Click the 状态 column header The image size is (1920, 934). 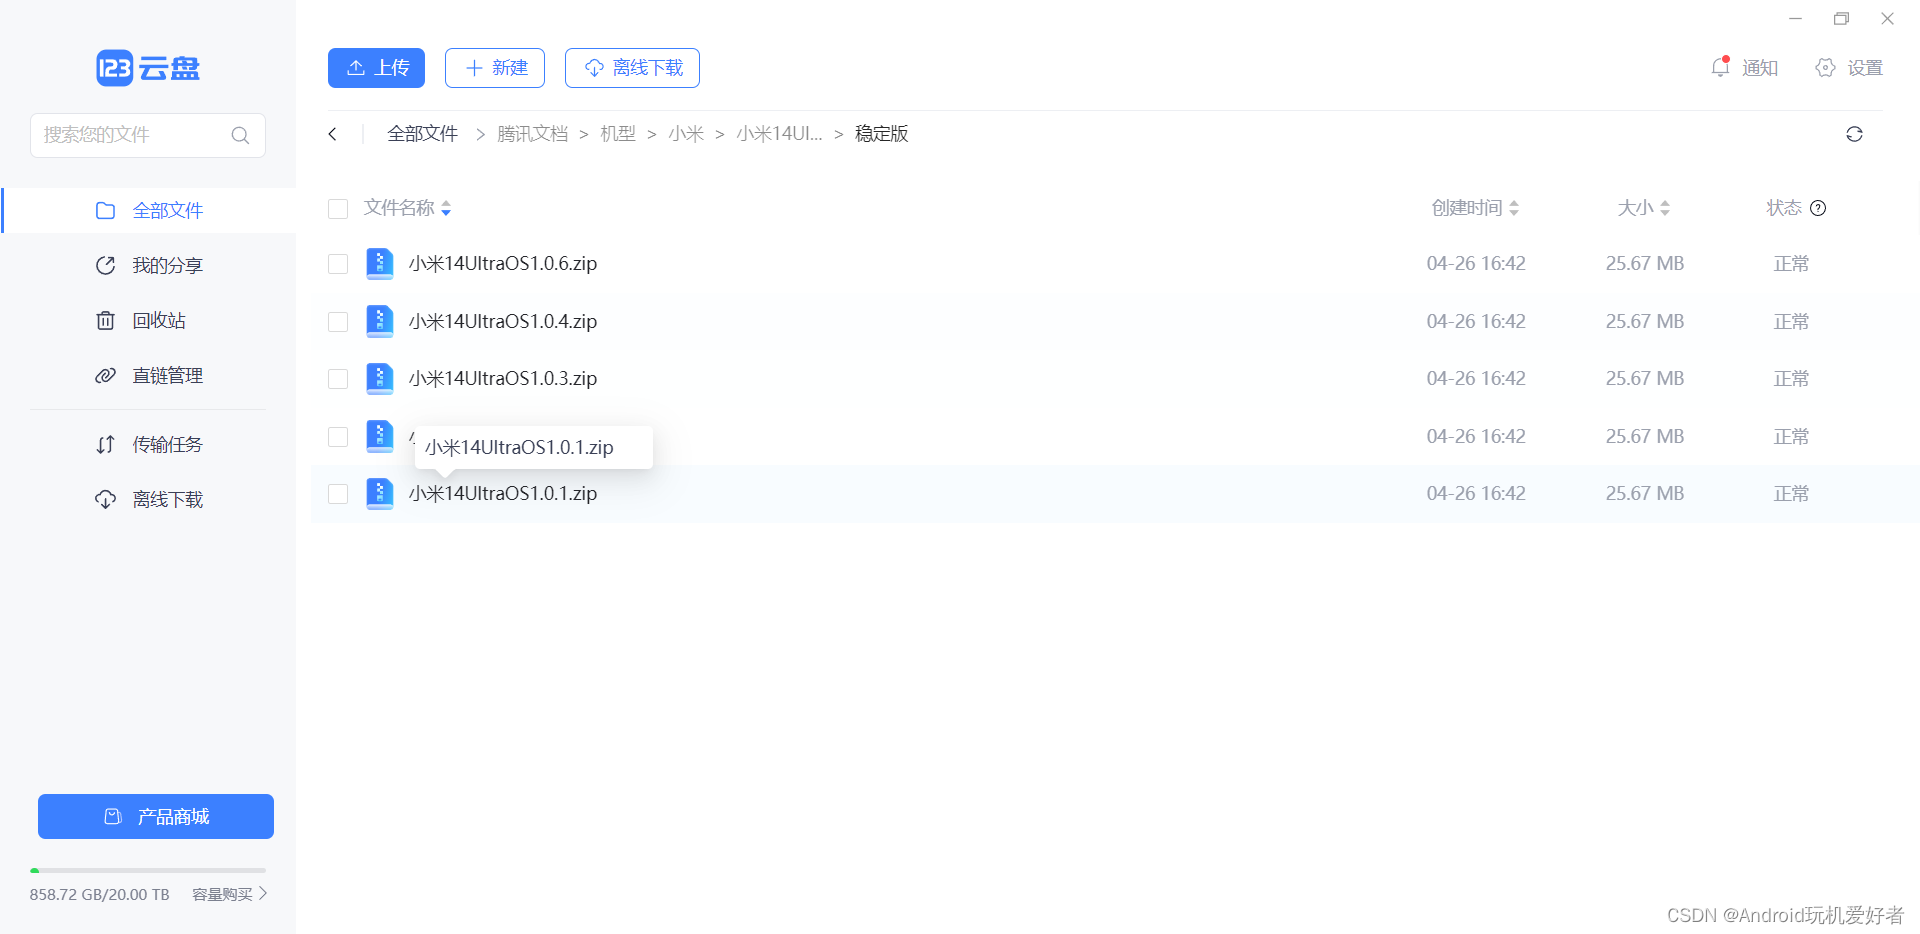pos(1784,208)
